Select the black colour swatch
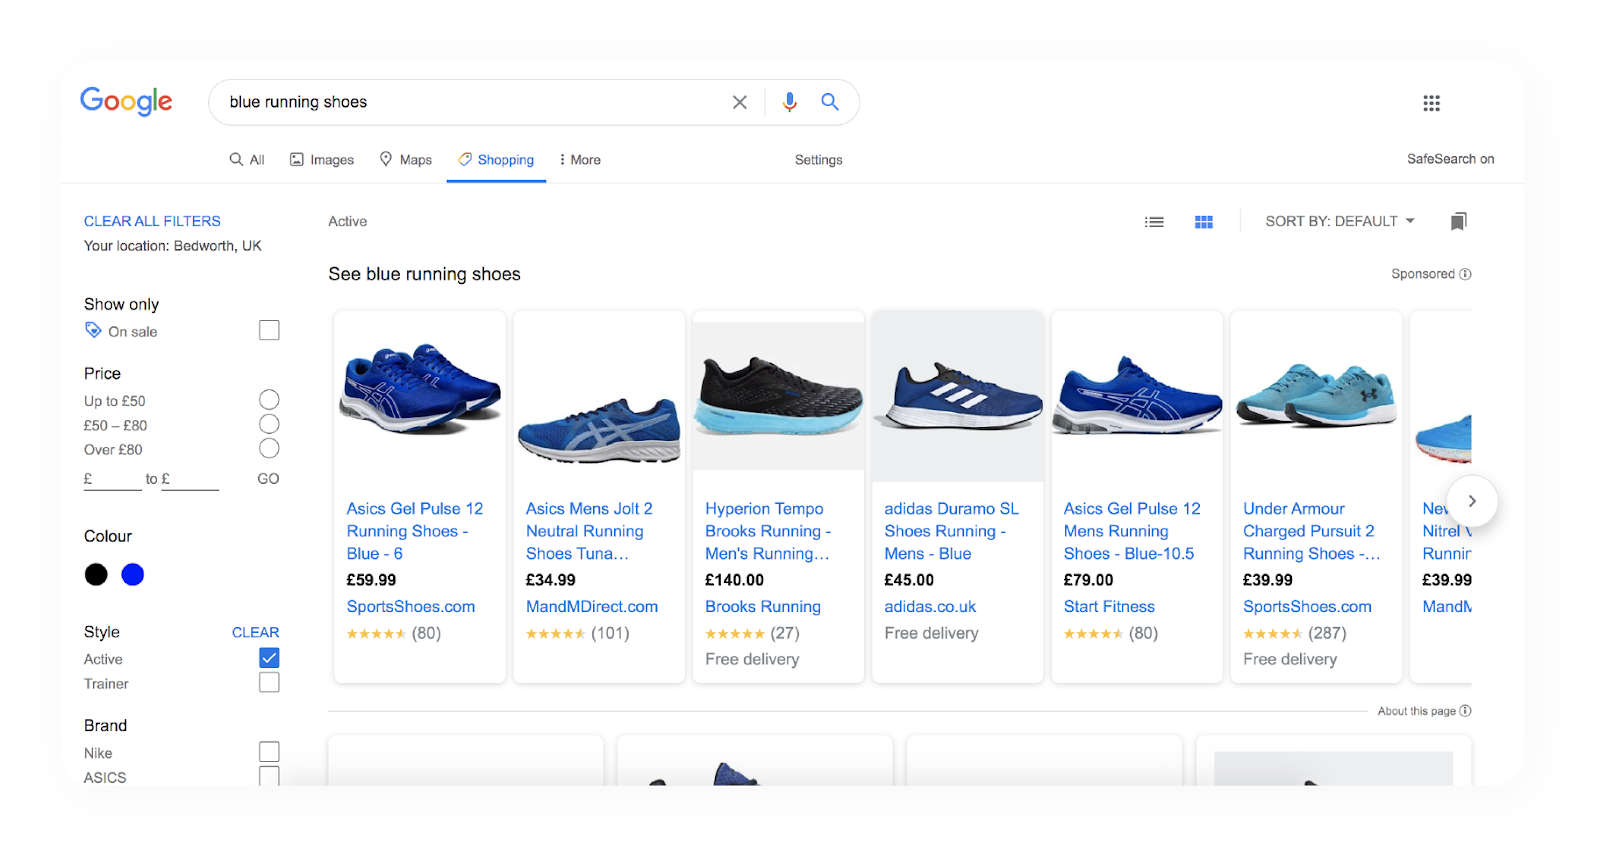1600x861 pixels. tap(96, 574)
